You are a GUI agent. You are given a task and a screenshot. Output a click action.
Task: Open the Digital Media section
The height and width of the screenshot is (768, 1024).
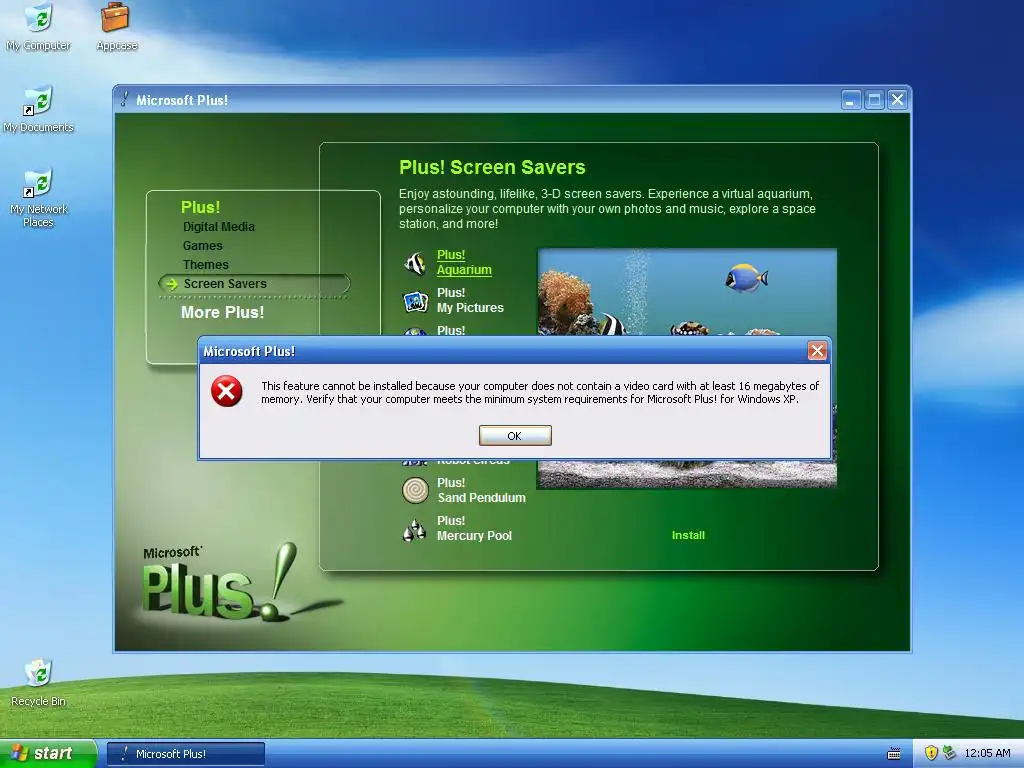coord(219,227)
